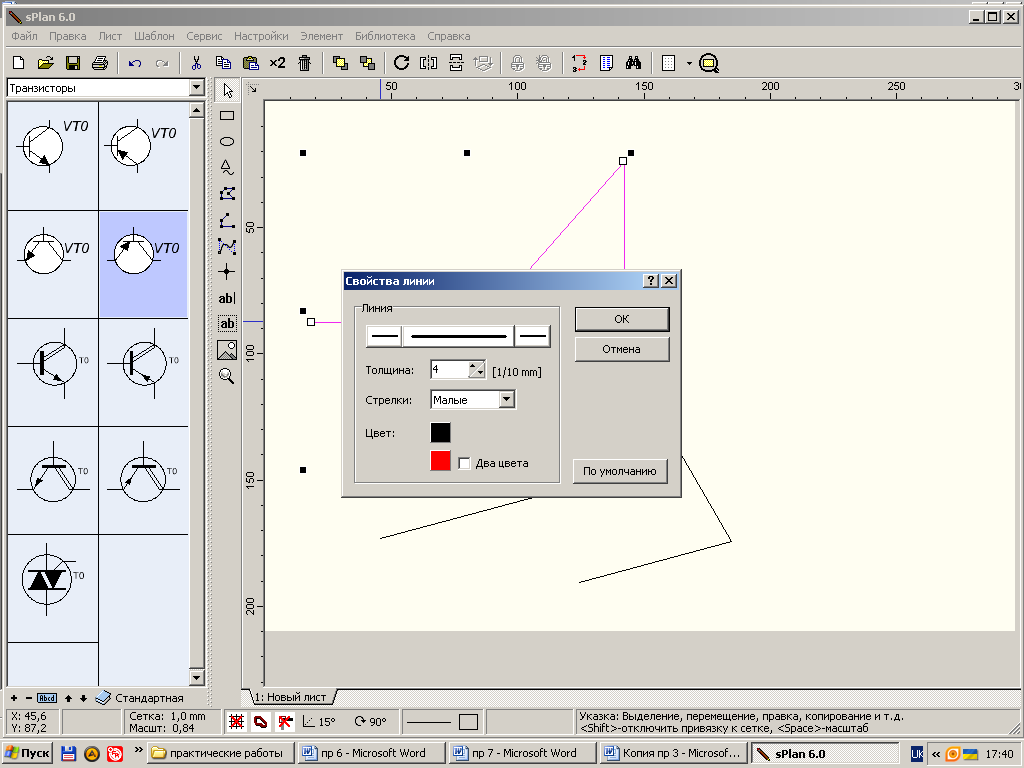Confirm line properties with OK
Viewport: 1024px width, 768px height.
click(622, 319)
